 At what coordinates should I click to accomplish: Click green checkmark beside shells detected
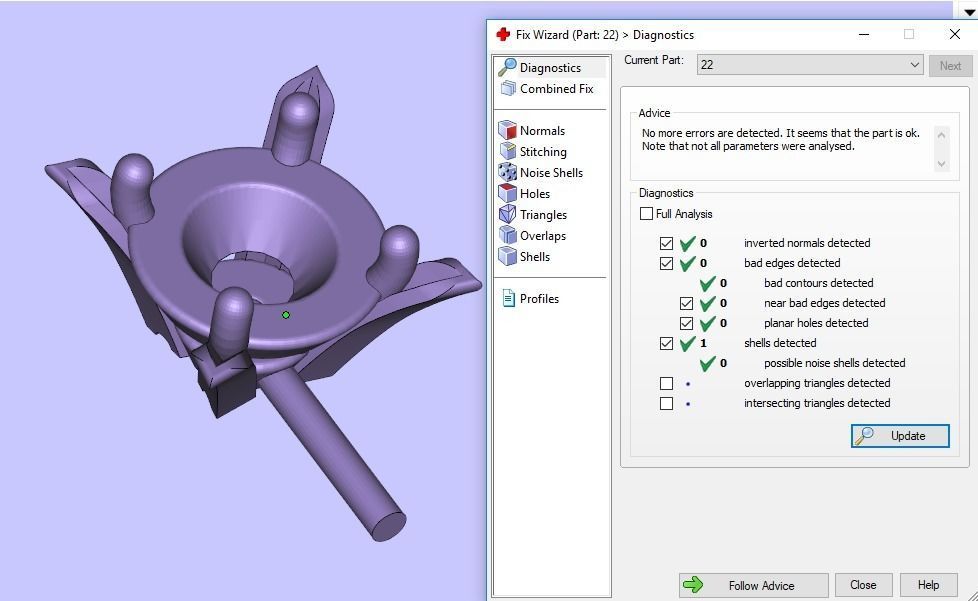pyautogui.click(x=687, y=343)
